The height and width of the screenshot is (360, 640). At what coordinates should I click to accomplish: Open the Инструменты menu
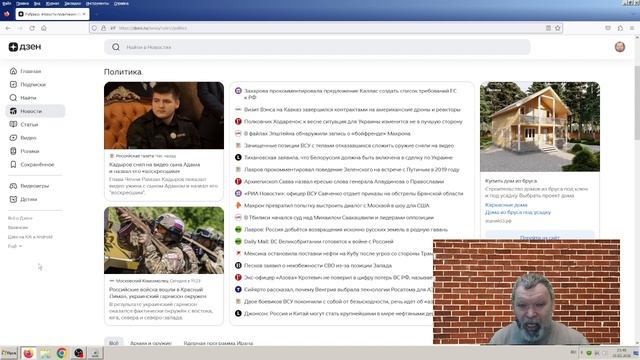click(97, 3)
